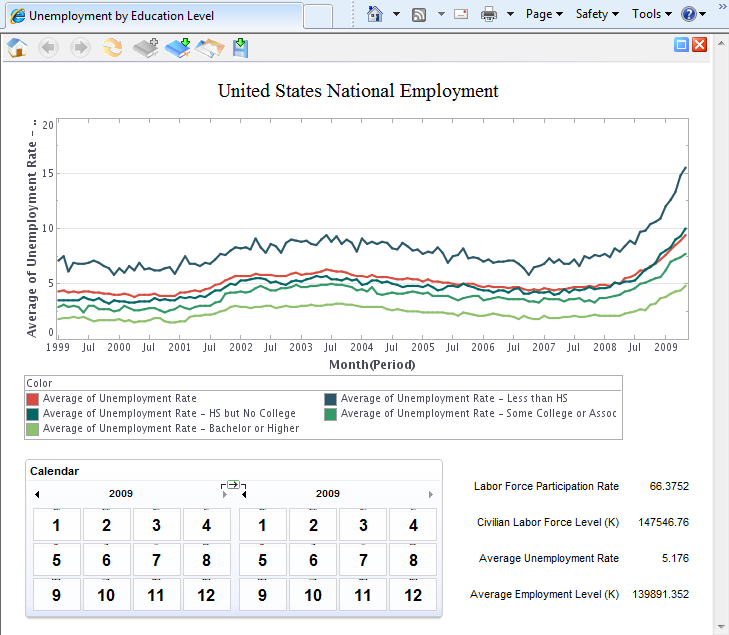This screenshot has width=729, height=635.
Task: Select month 12 in the right calendar
Action: pos(412,595)
